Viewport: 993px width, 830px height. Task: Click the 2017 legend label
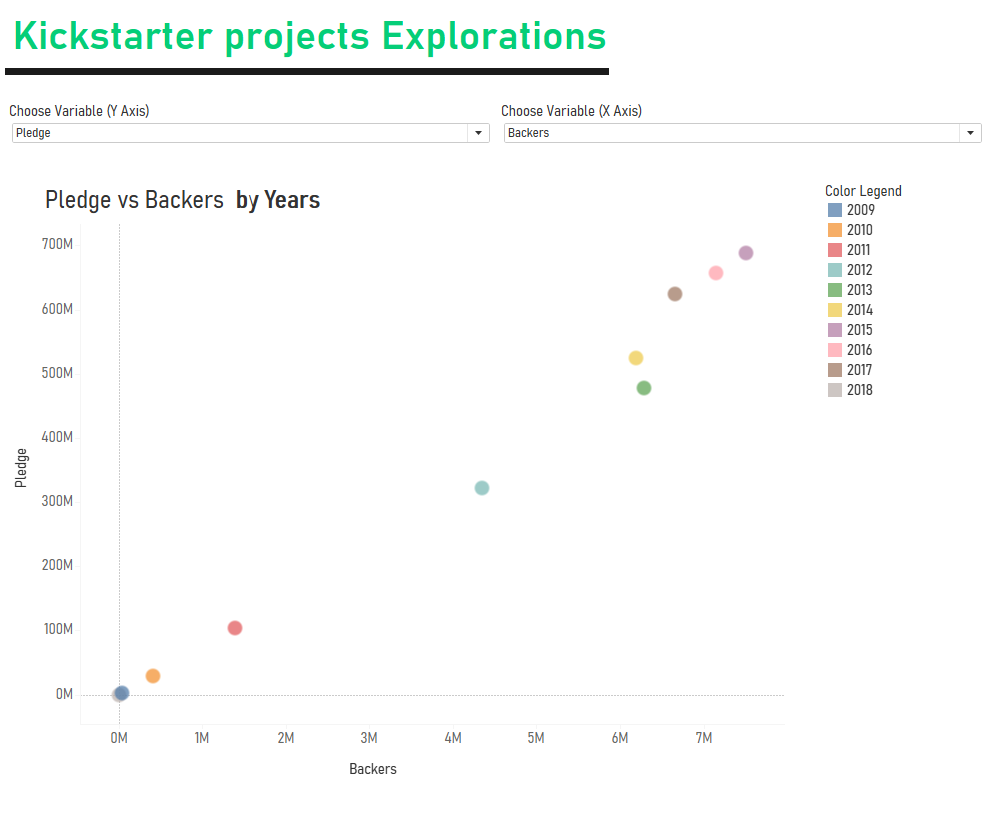click(x=859, y=370)
